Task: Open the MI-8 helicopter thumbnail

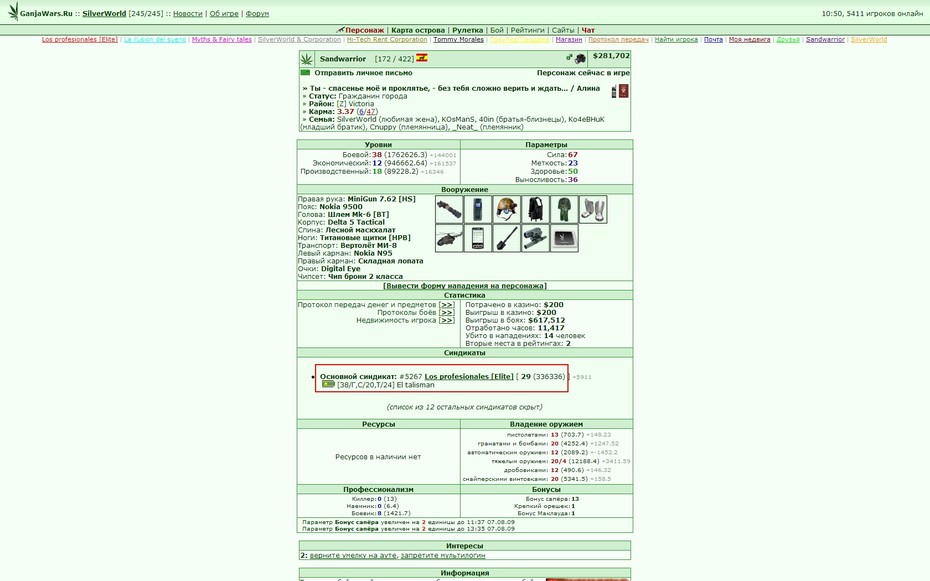Action: coord(449,238)
